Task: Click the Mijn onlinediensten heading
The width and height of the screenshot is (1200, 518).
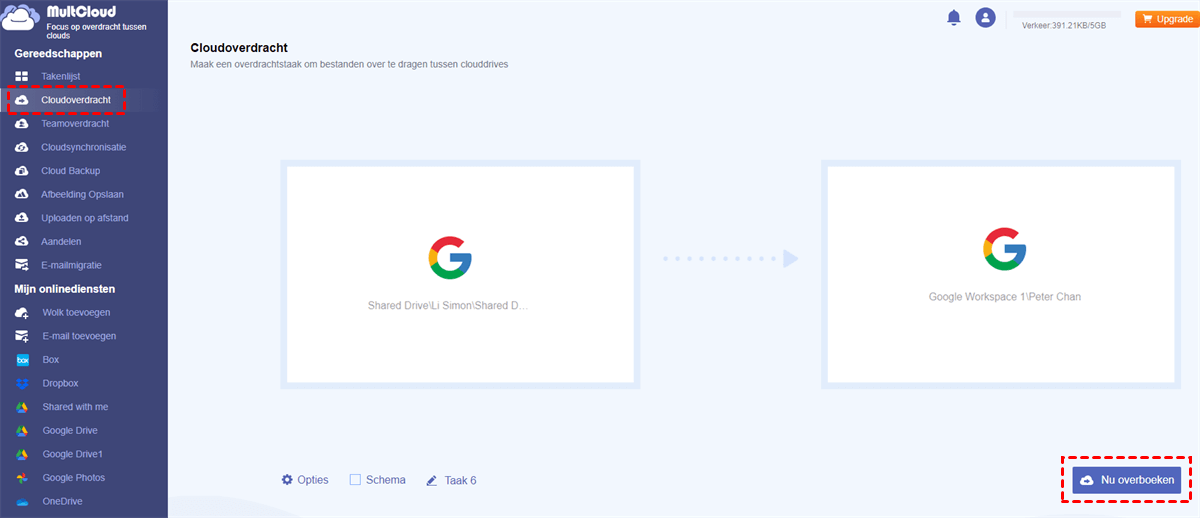Action: click(x=65, y=289)
